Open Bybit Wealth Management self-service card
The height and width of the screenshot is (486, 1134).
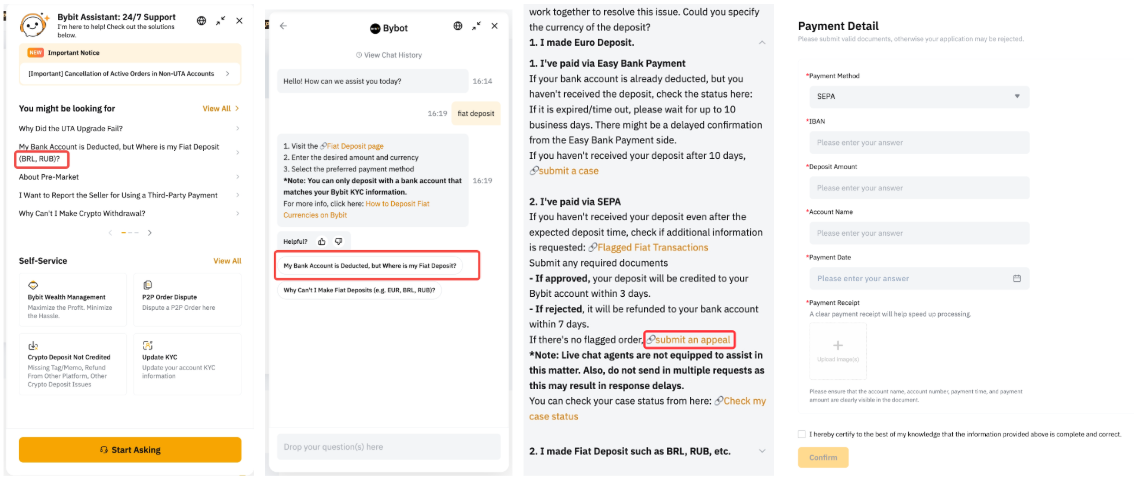point(73,301)
